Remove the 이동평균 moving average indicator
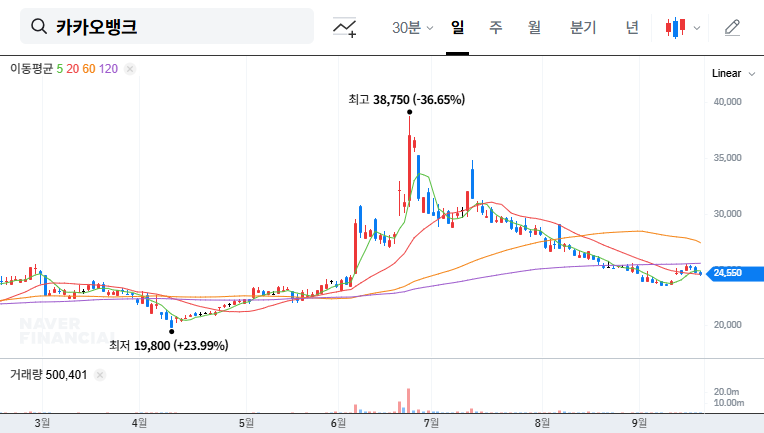The image size is (764, 433). click(x=130, y=69)
